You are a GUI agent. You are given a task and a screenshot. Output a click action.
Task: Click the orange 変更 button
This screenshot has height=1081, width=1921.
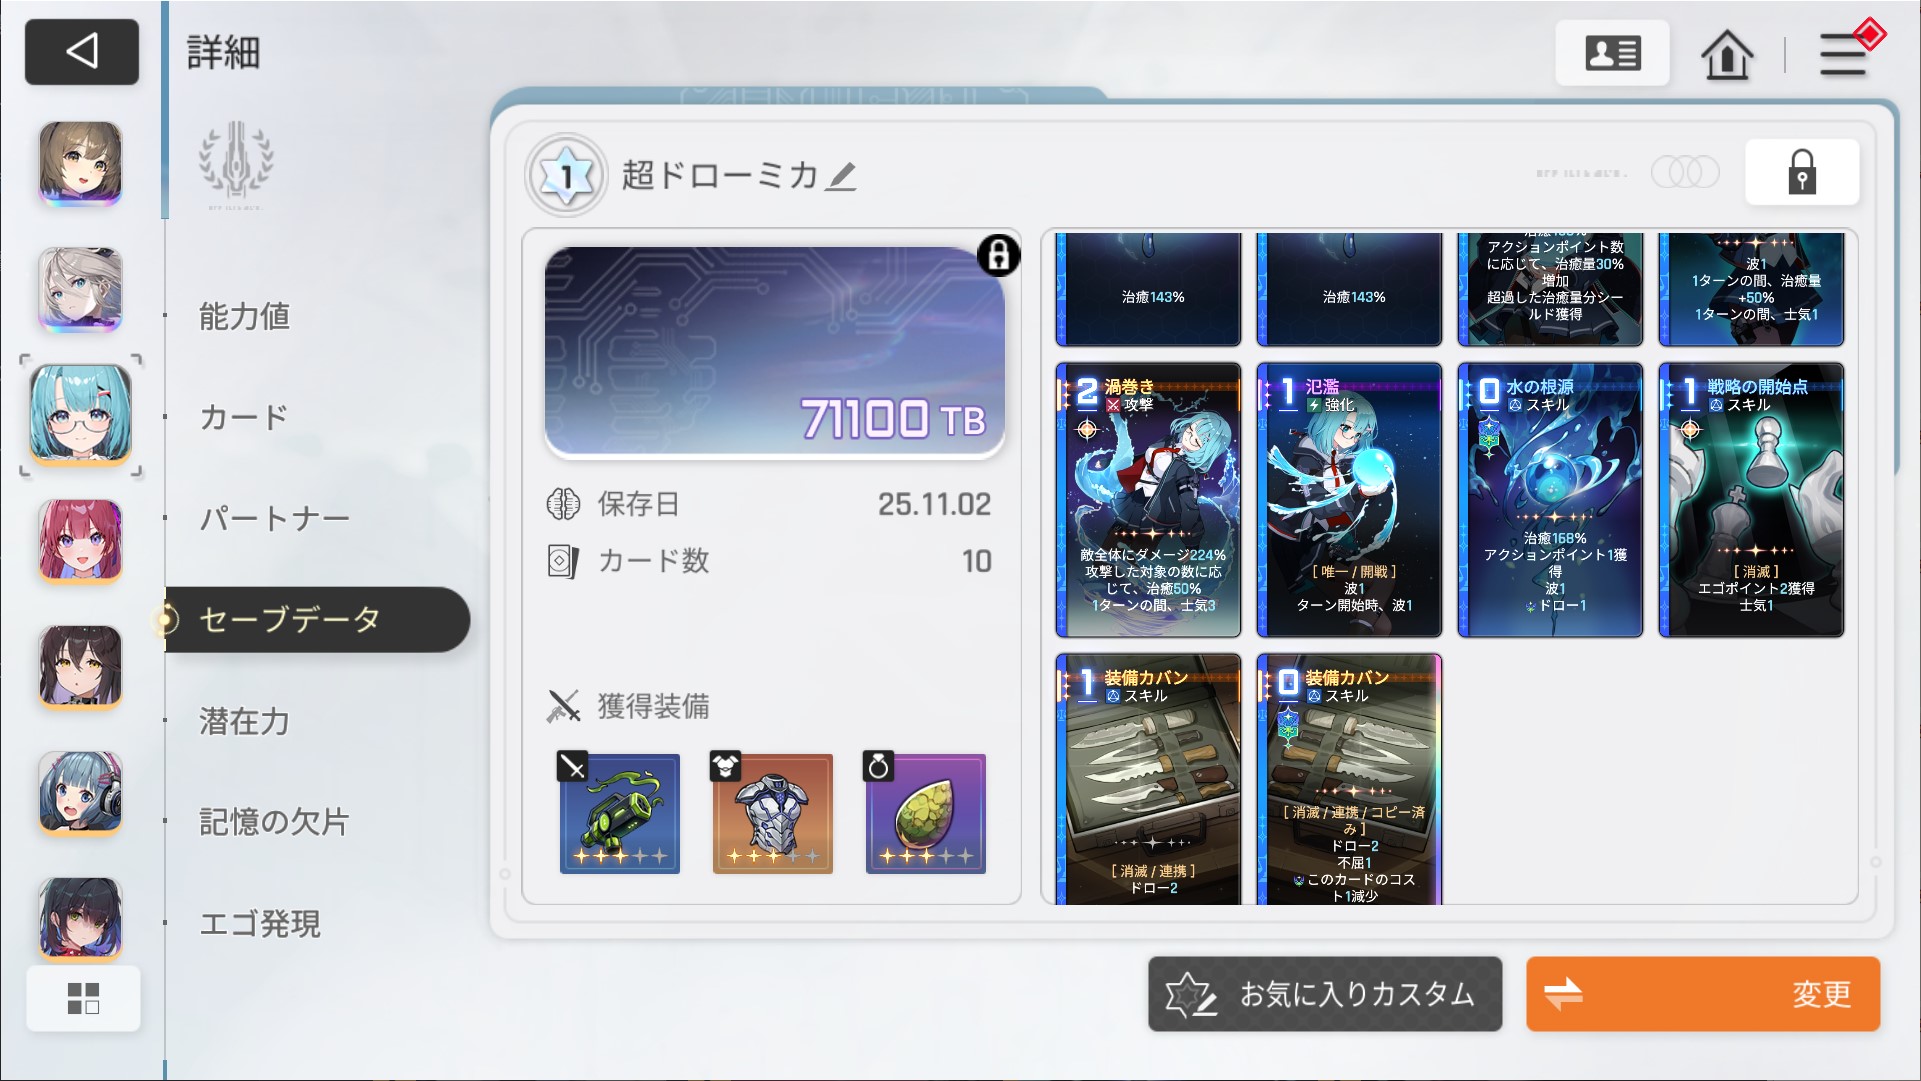pyautogui.click(x=1703, y=994)
